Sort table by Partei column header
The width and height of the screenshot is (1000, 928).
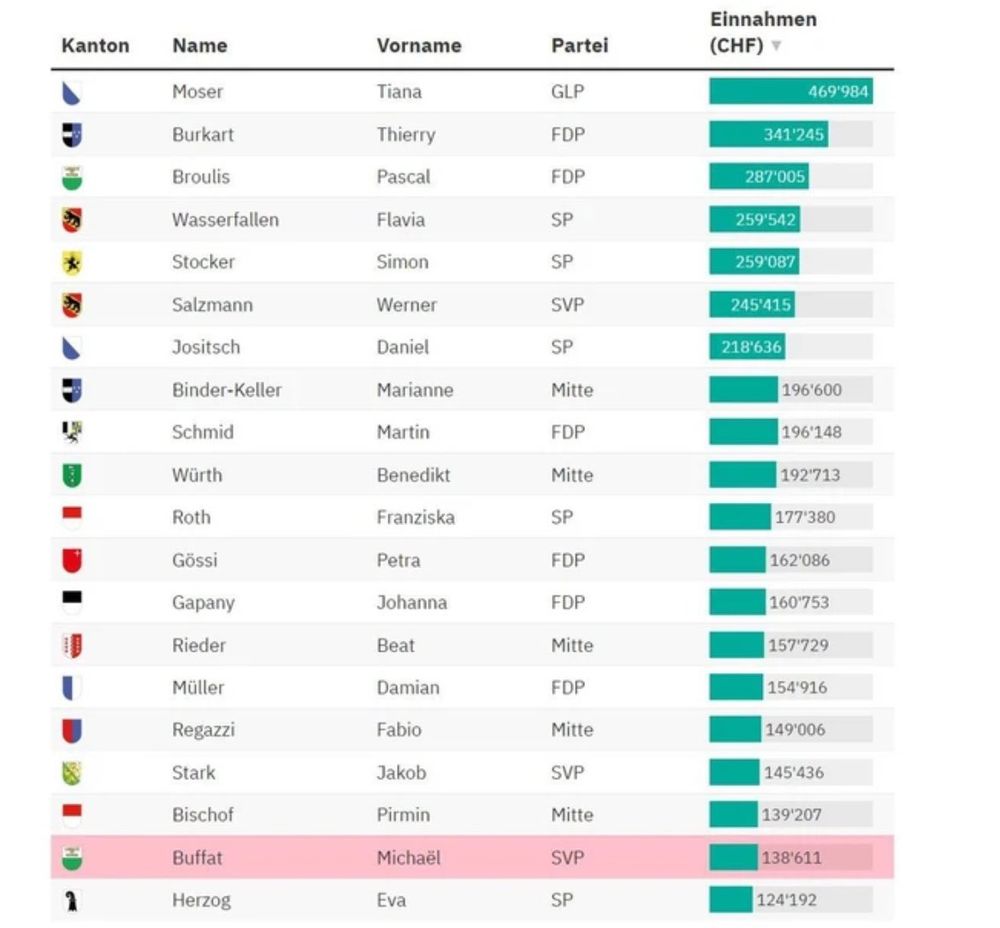580,45
